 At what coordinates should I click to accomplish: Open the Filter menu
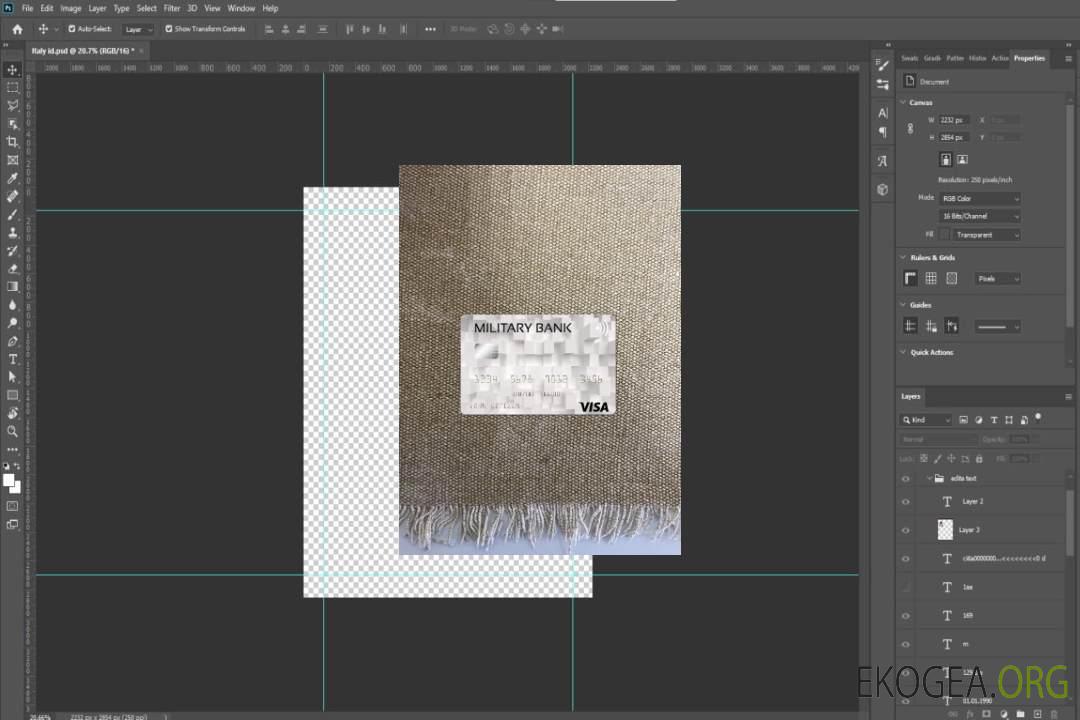click(172, 8)
